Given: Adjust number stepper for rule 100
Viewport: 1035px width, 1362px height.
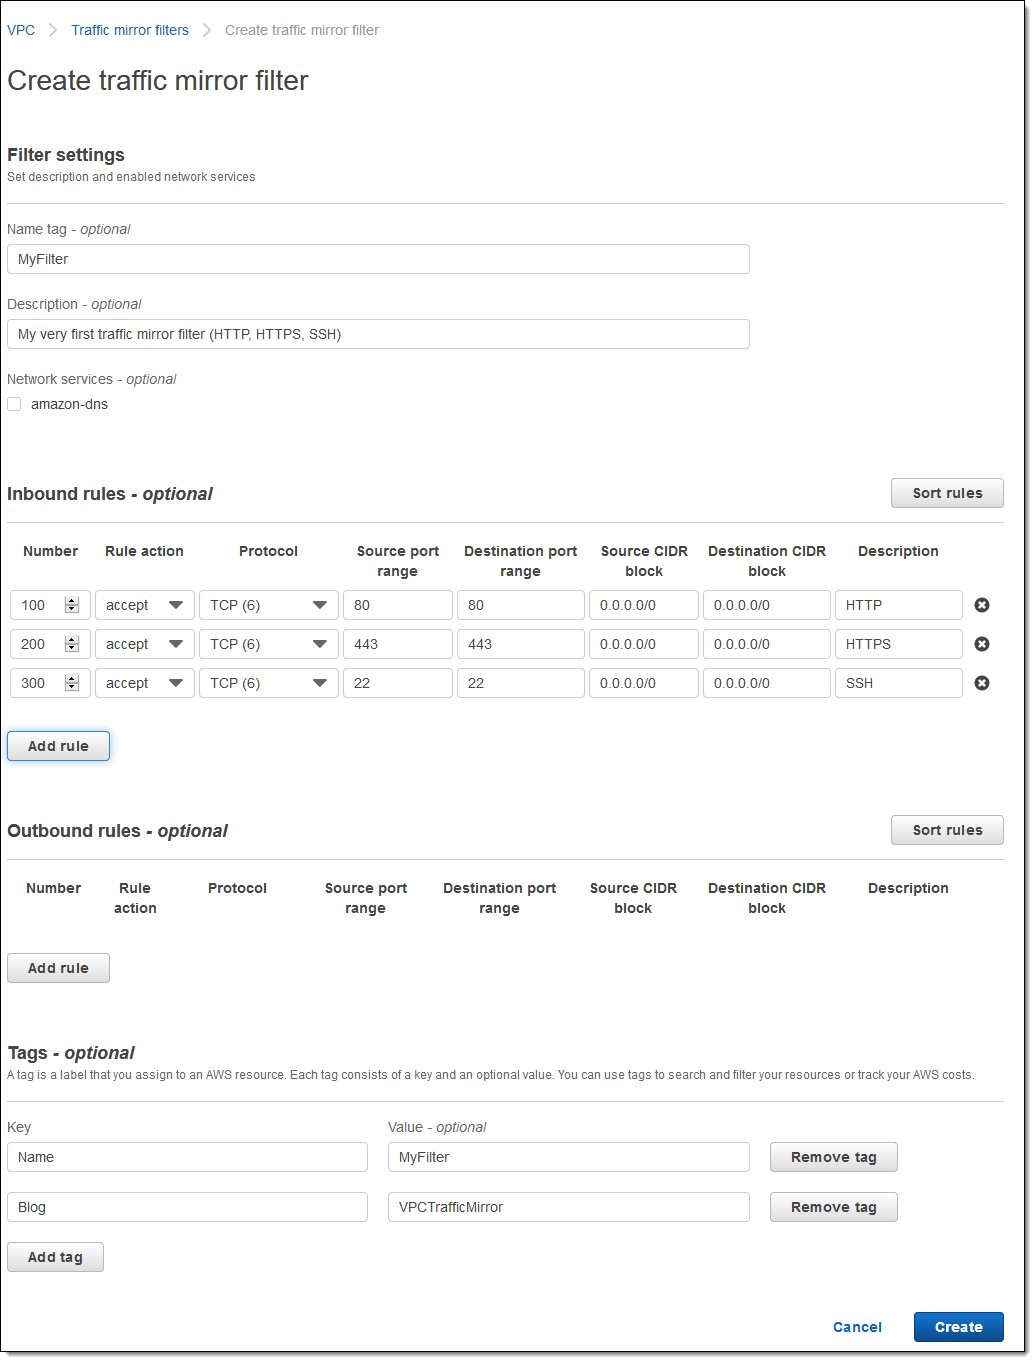Looking at the screenshot, I should pyautogui.click(x=71, y=605).
